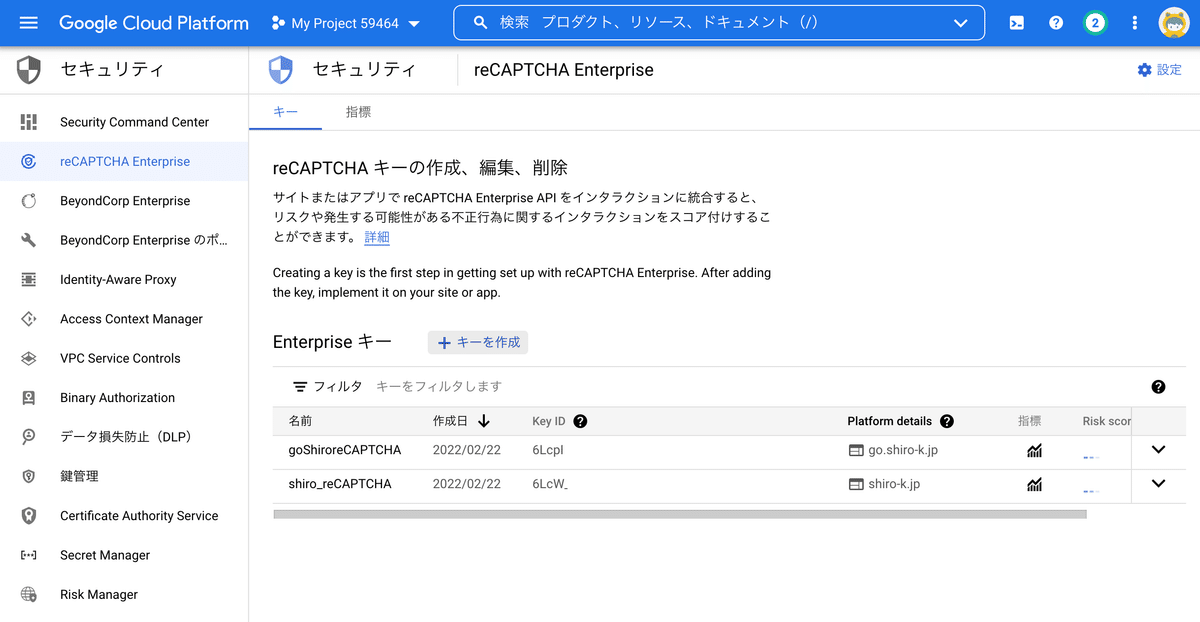Click BeyondCorp Enterprise sidebar icon
This screenshot has width=1200, height=622.
click(29, 201)
